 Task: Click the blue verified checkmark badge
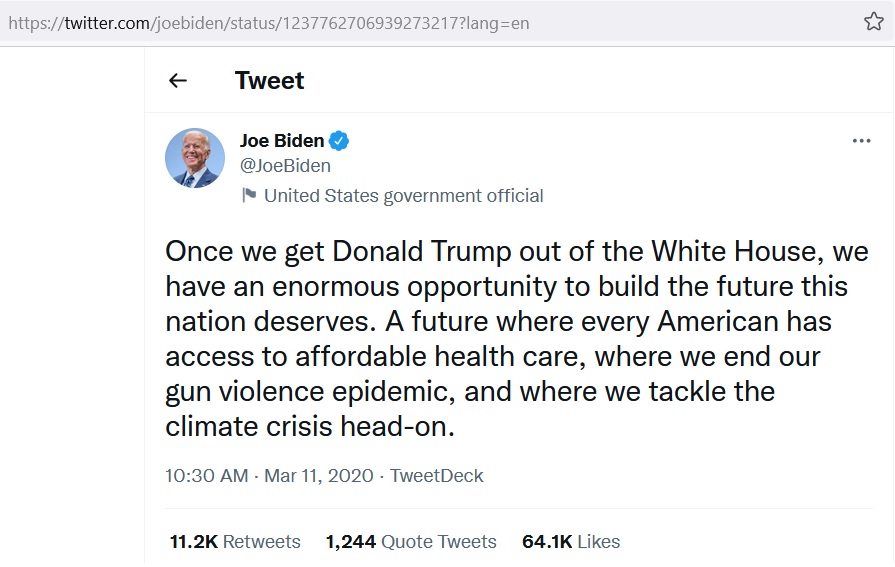(340, 141)
